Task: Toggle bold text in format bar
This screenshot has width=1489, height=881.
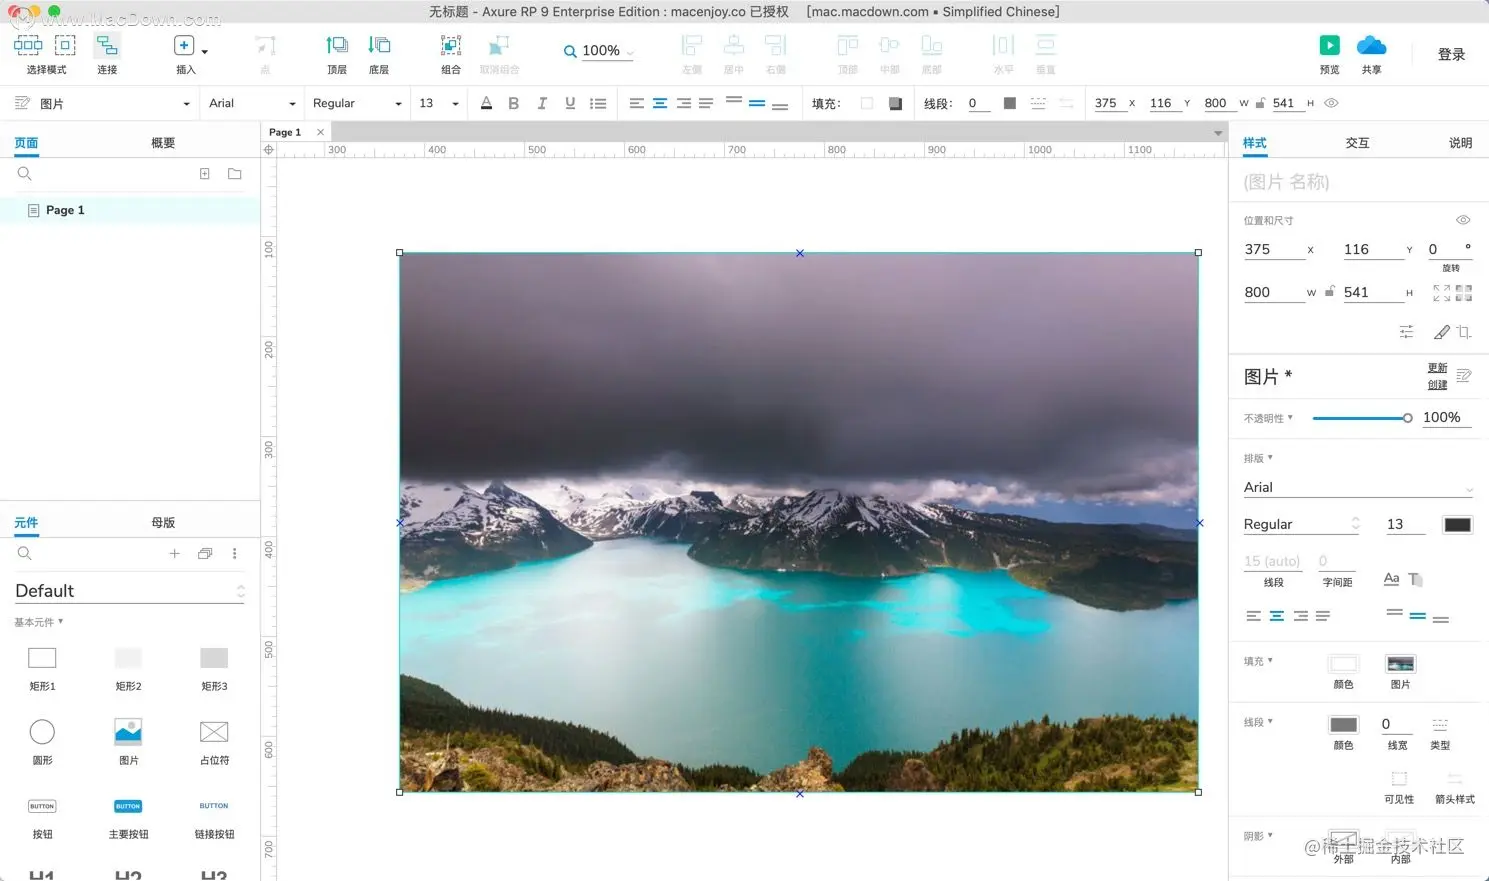Action: pyautogui.click(x=514, y=103)
